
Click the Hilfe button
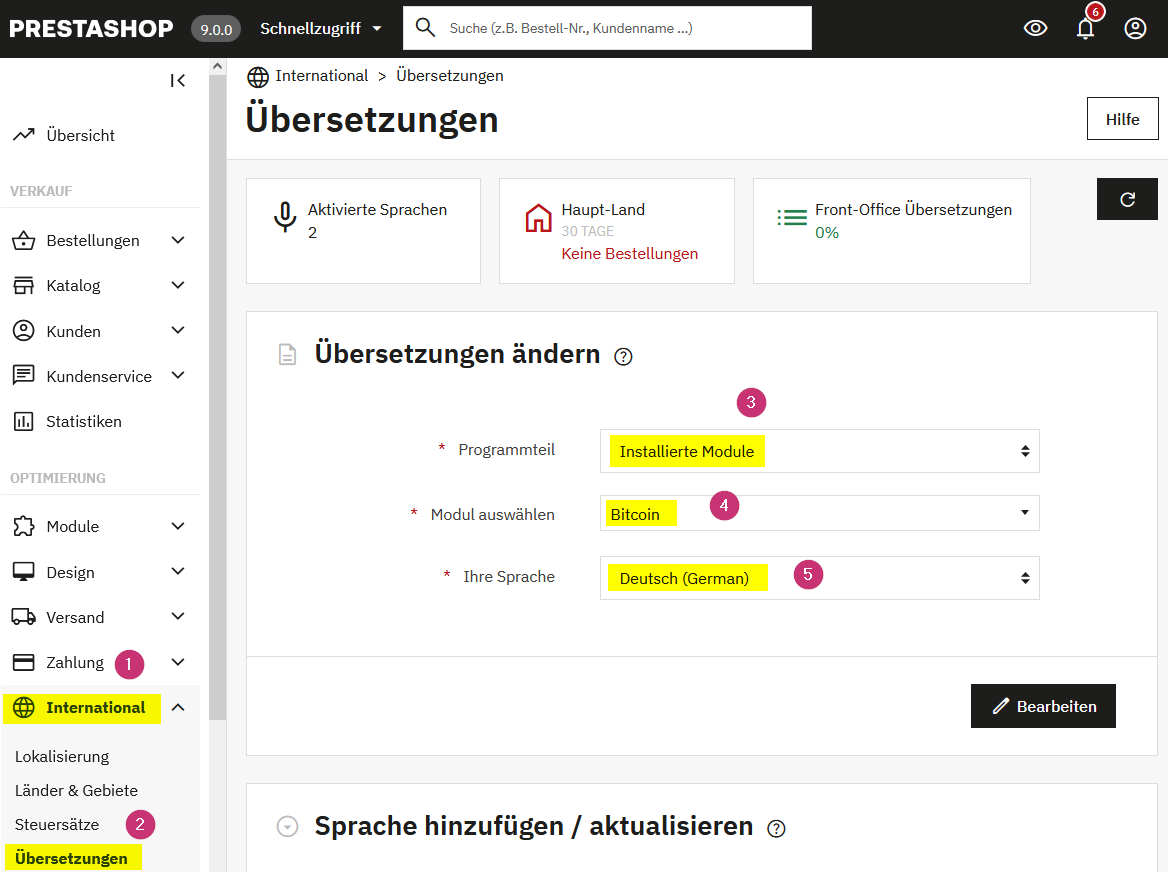pos(1122,119)
